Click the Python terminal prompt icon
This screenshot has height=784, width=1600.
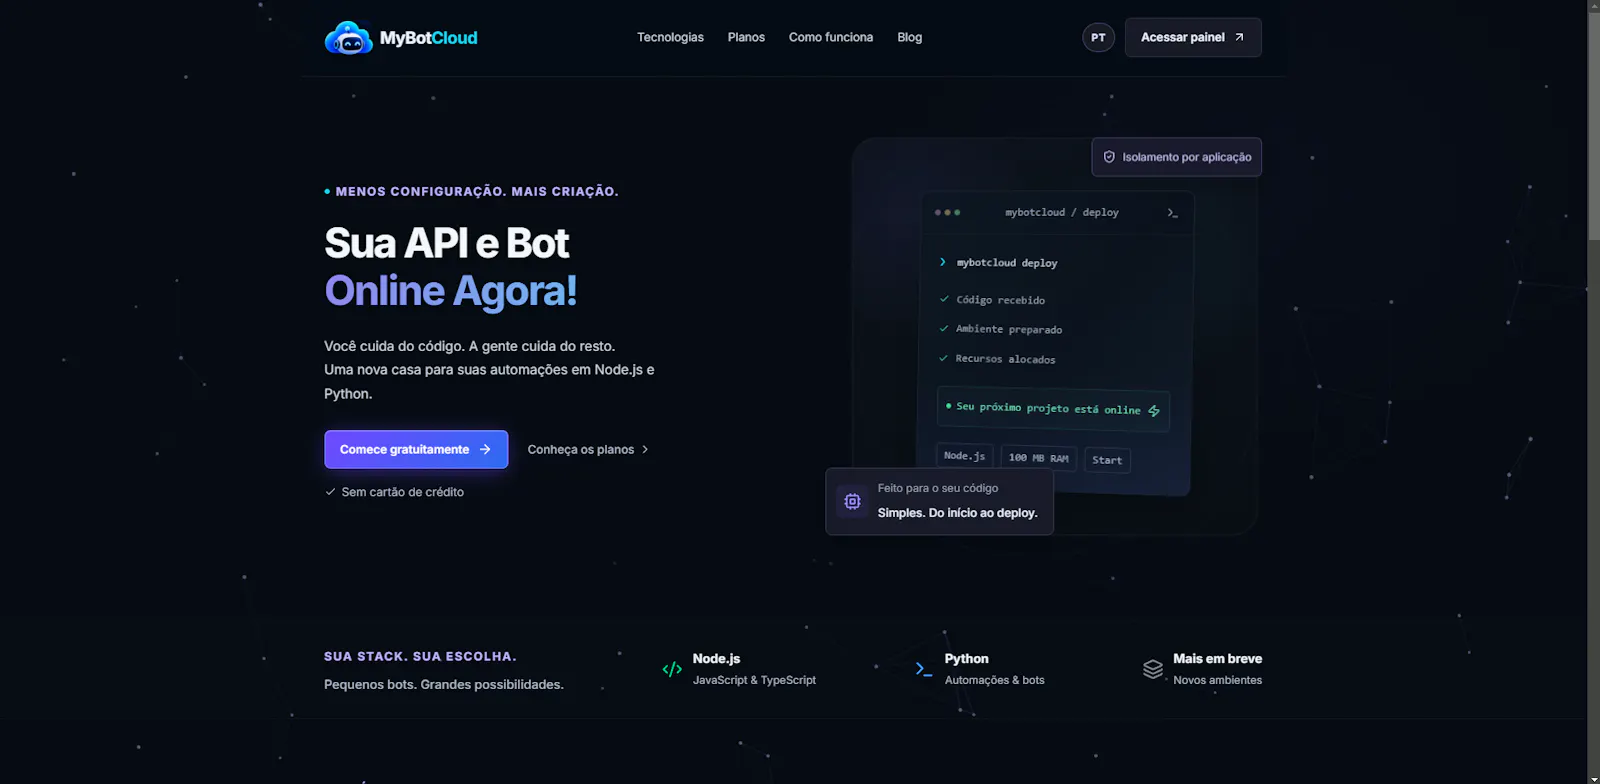point(924,669)
